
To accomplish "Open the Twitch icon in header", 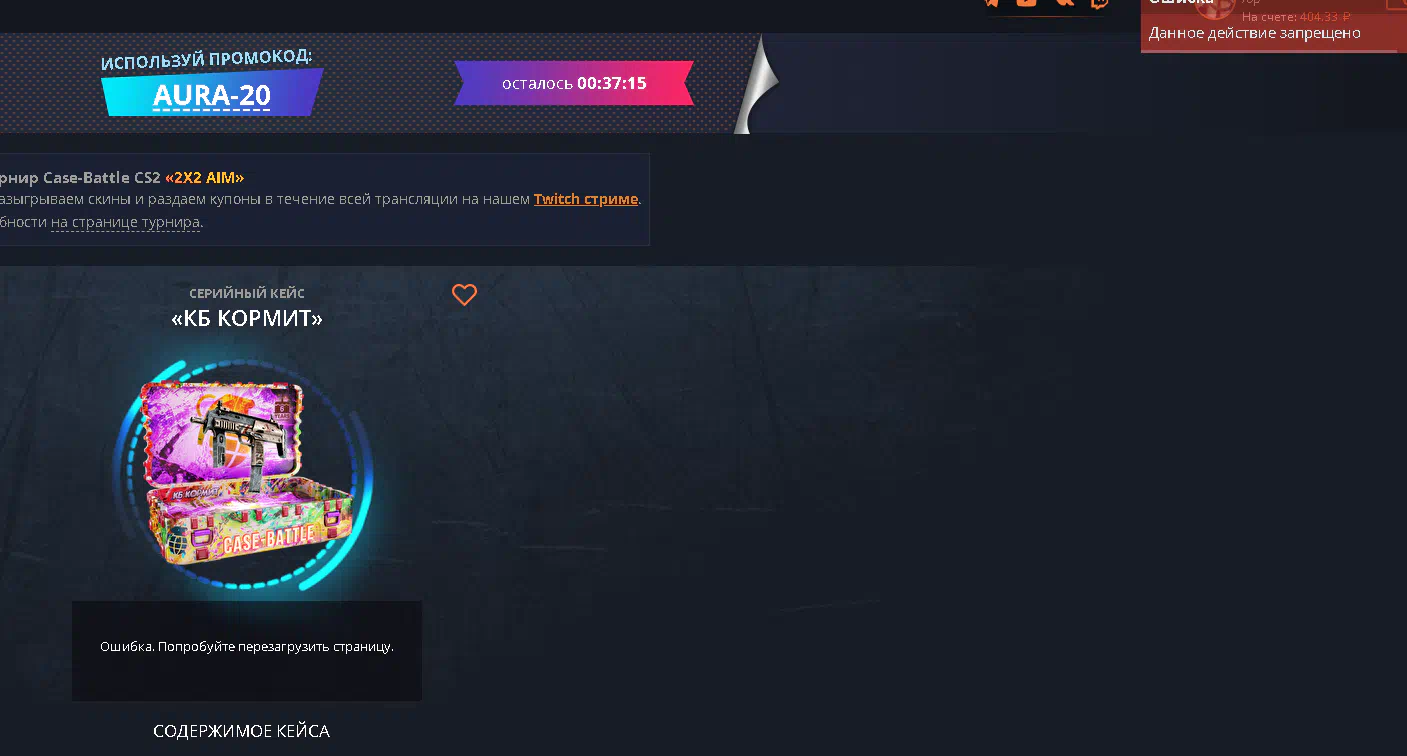I will 1099,3.
